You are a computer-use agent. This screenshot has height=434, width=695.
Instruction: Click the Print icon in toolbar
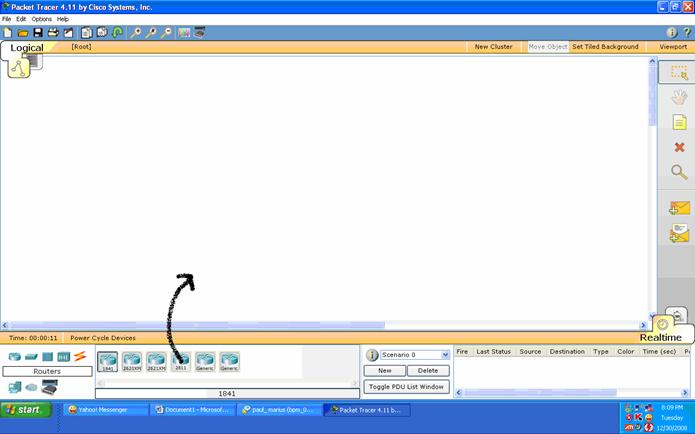(53, 32)
